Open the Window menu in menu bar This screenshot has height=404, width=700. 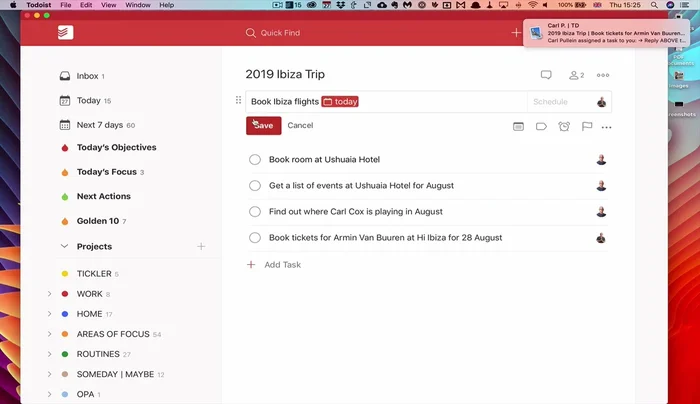pos(138,5)
